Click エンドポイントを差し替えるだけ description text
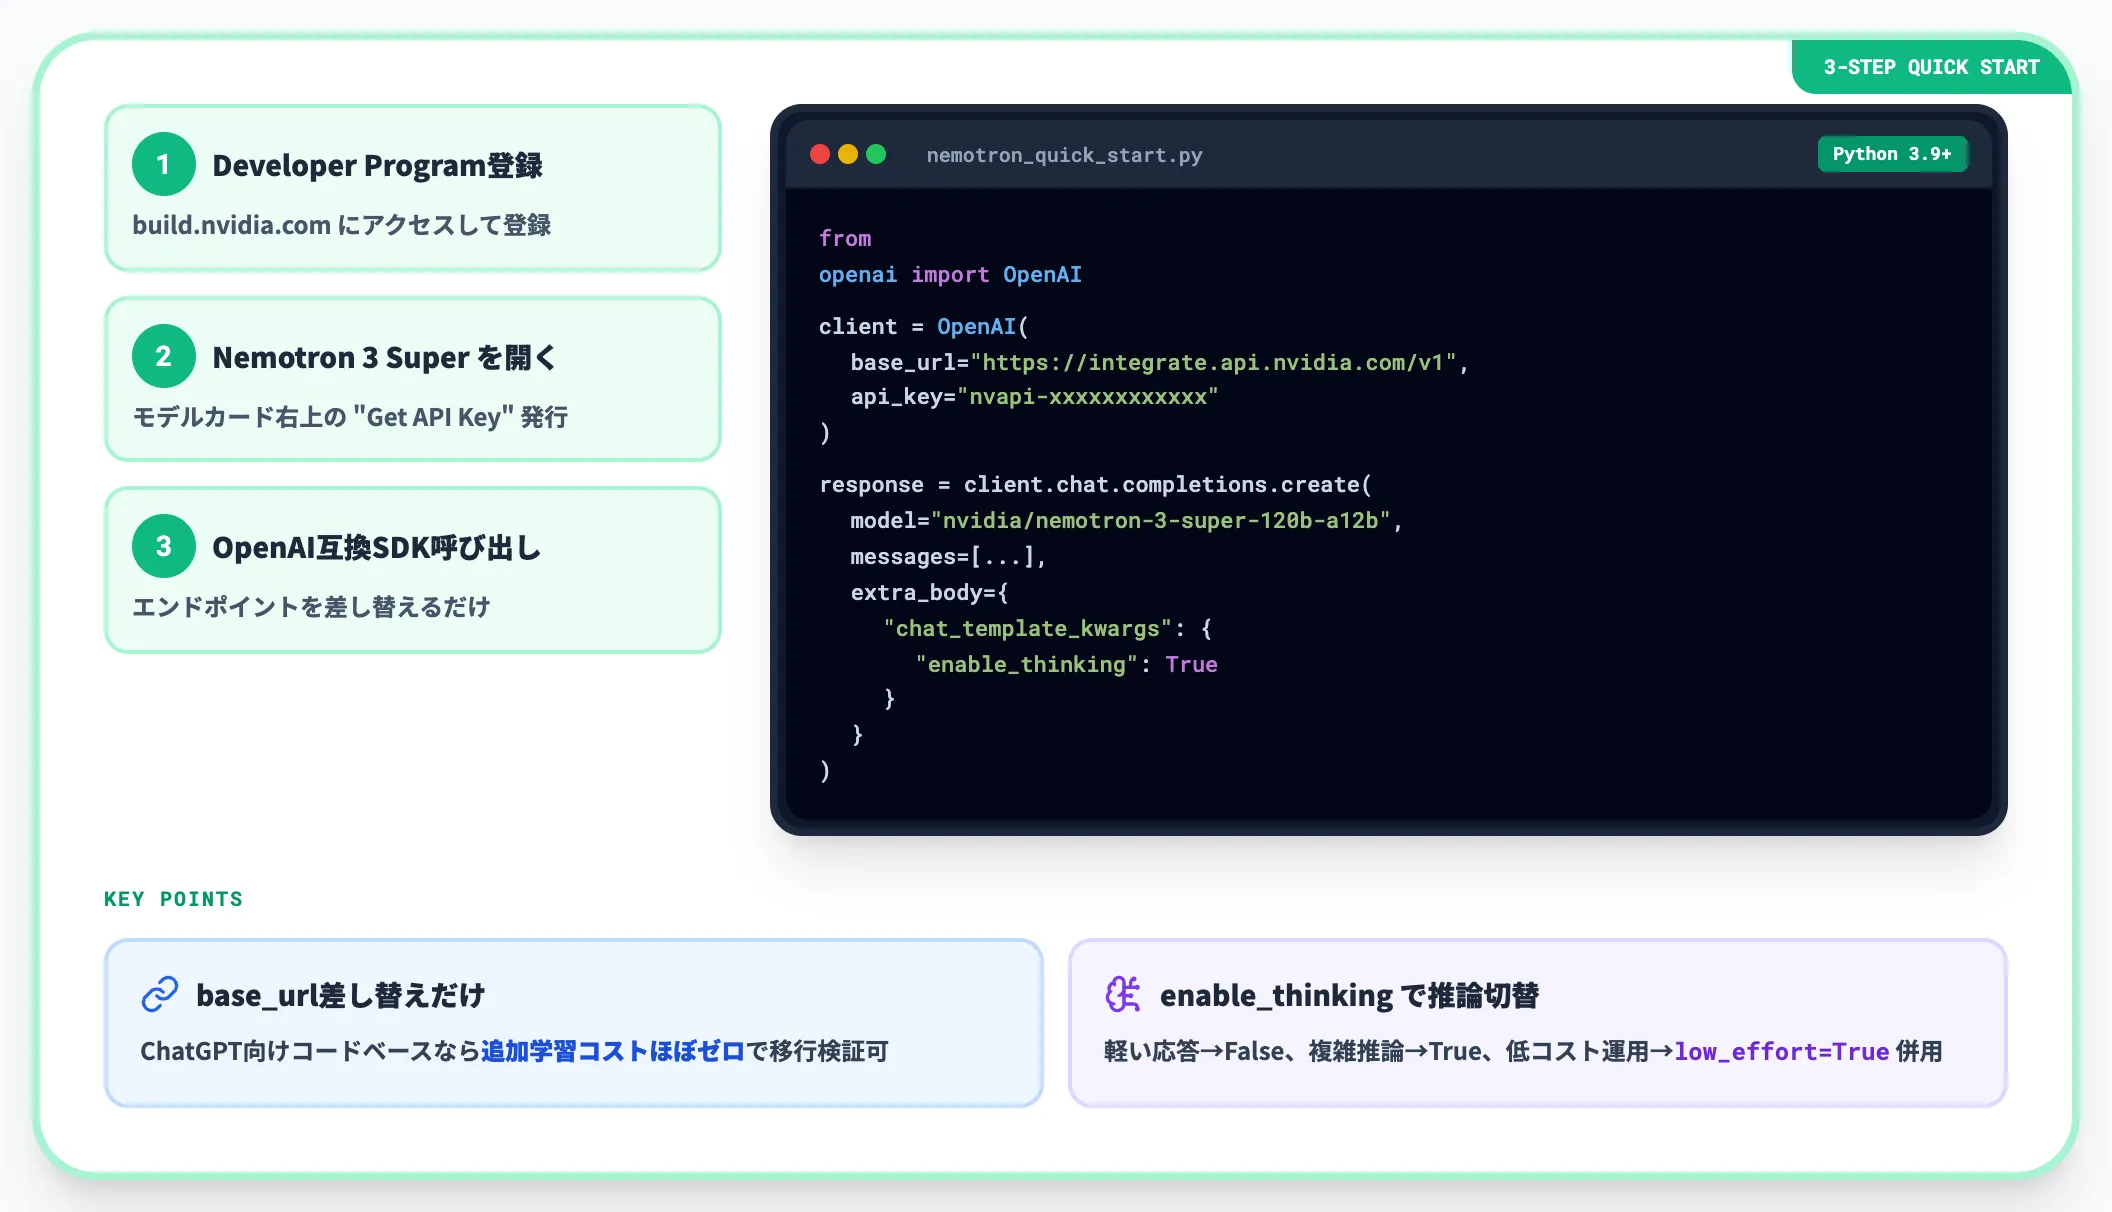 point(311,607)
